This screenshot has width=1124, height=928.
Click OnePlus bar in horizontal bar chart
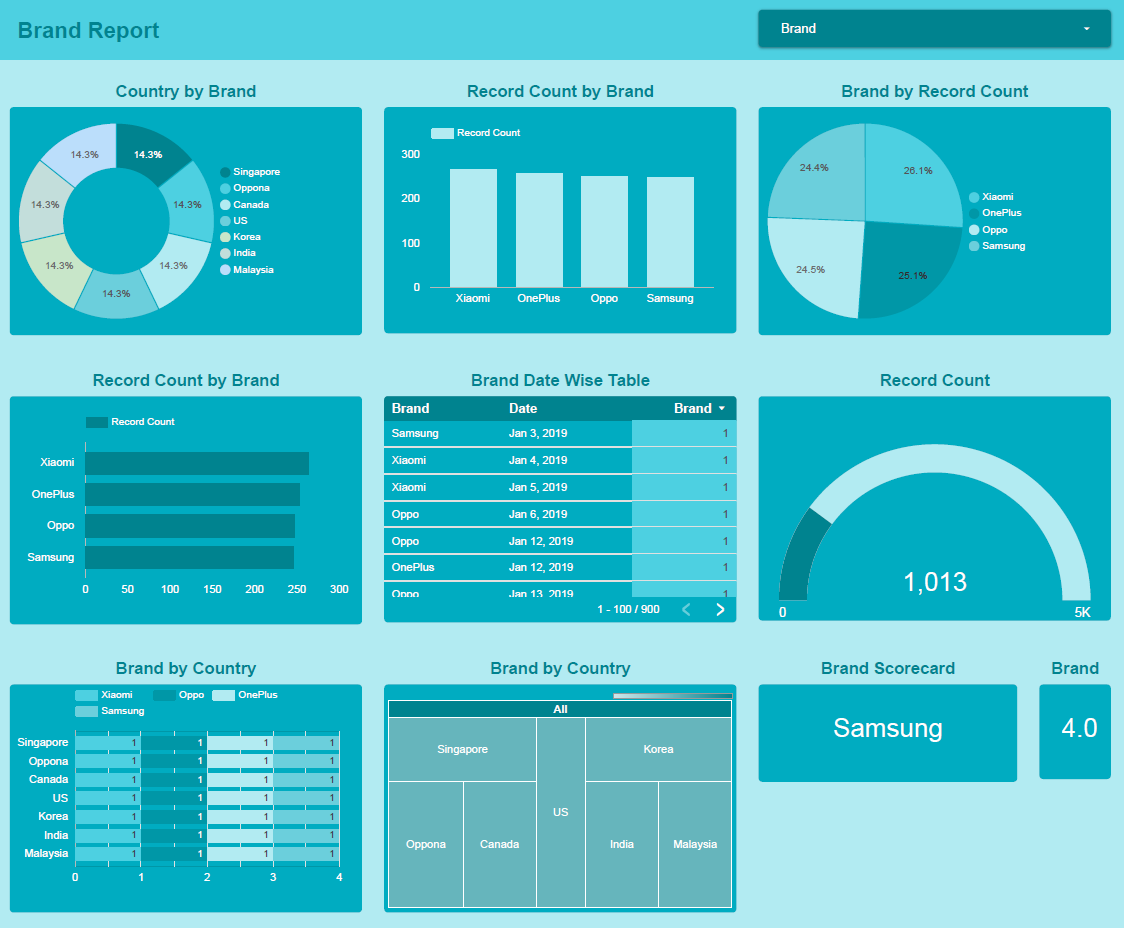(x=192, y=494)
